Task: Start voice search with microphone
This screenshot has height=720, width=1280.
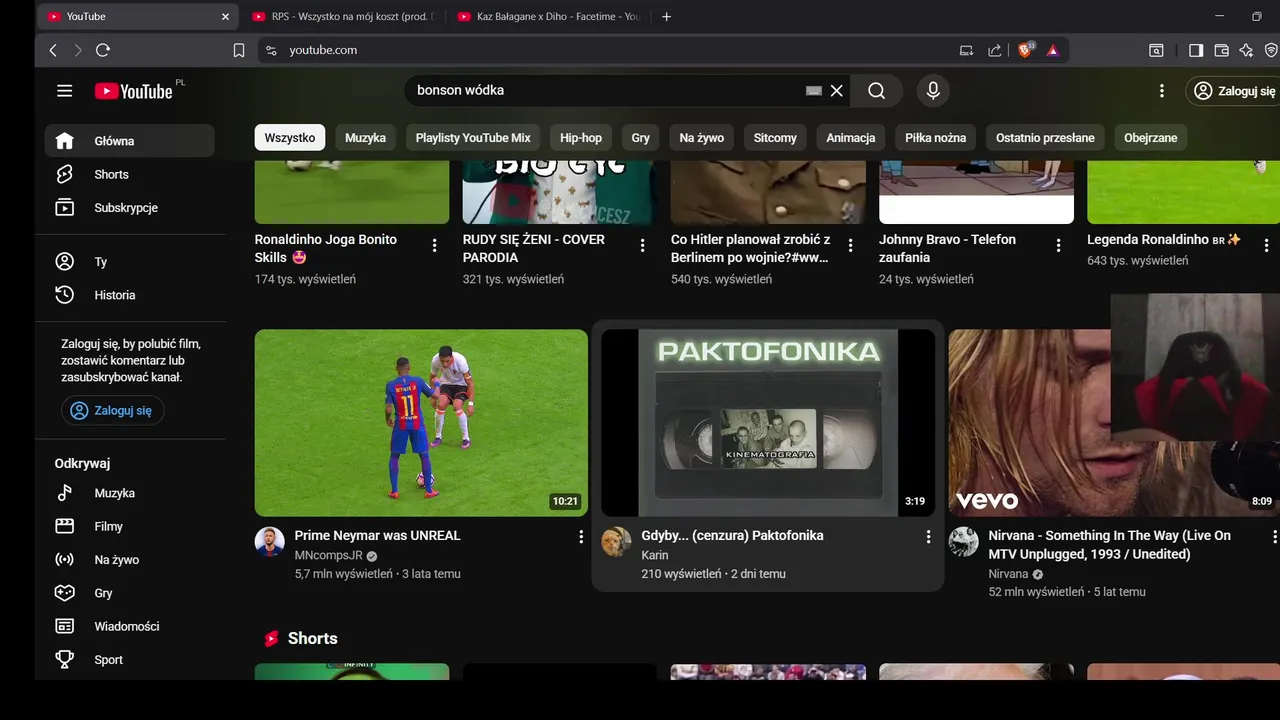Action: 933,91
